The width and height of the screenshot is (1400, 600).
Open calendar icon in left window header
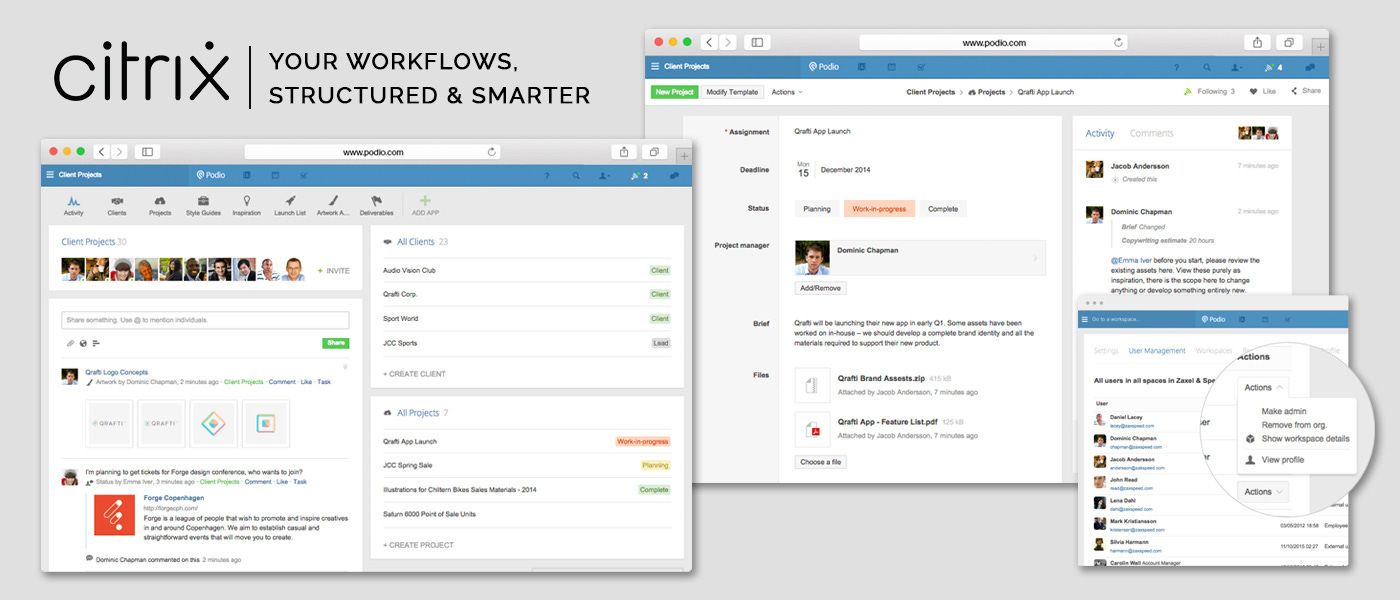click(275, 175)
